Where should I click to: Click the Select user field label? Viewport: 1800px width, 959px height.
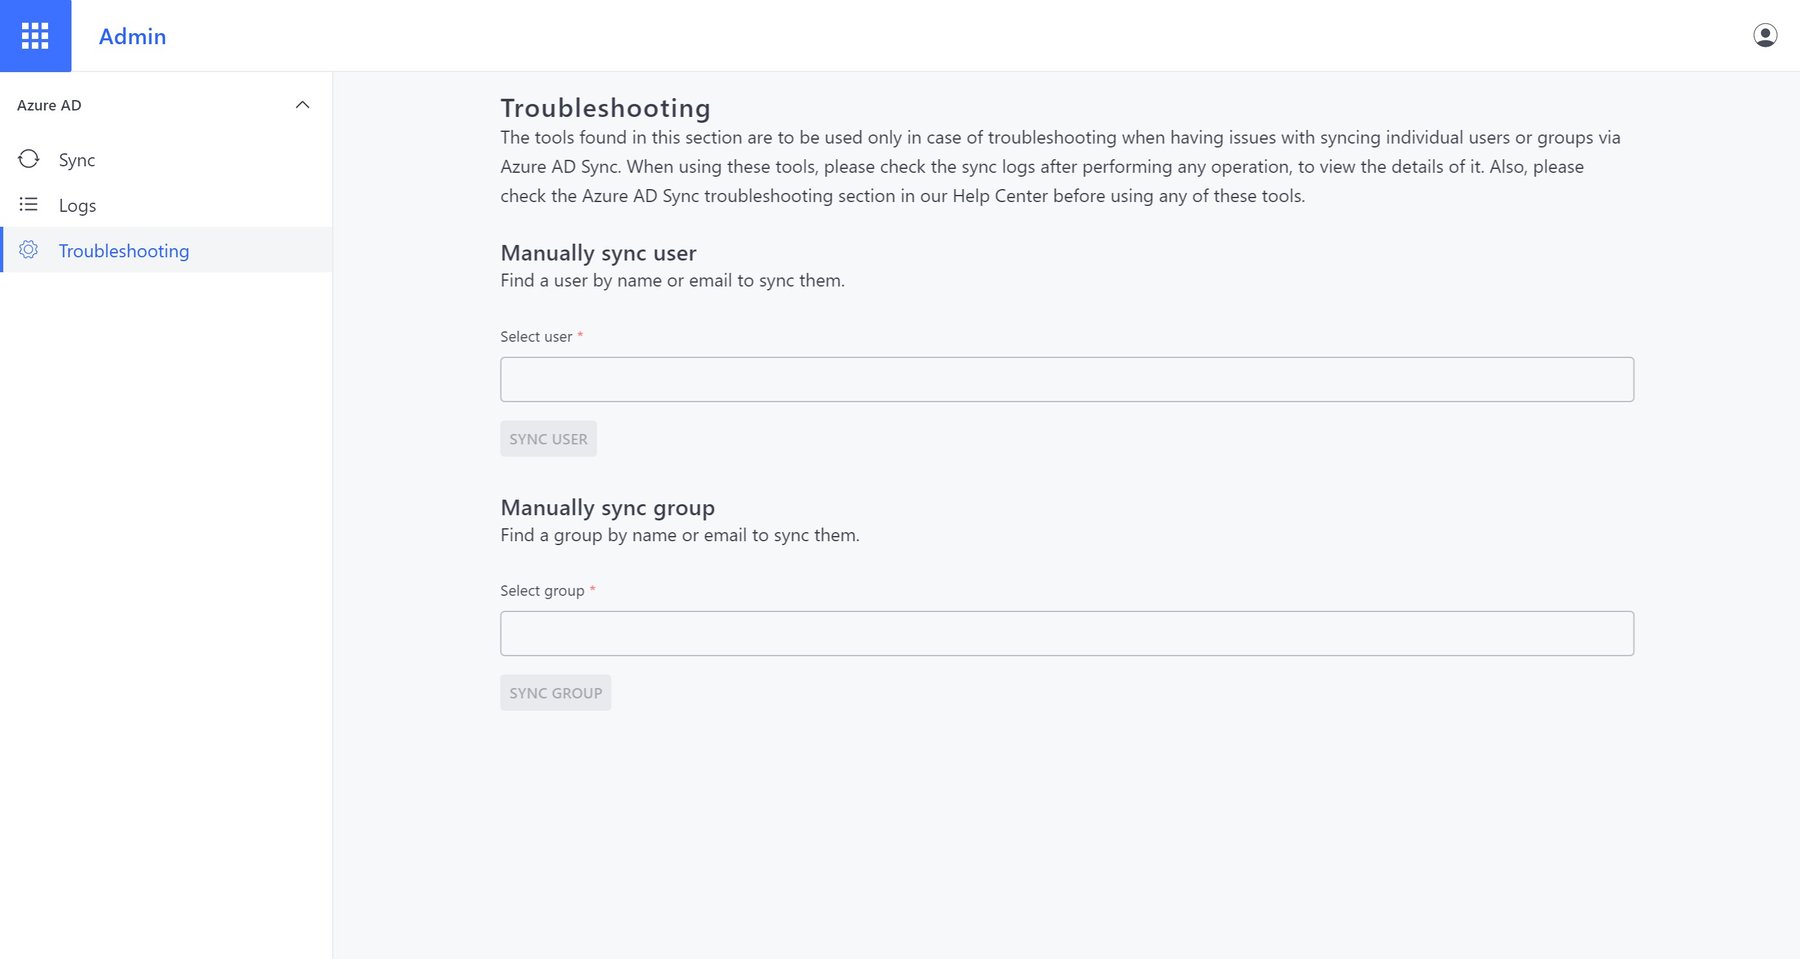click(x=536, y=337)
